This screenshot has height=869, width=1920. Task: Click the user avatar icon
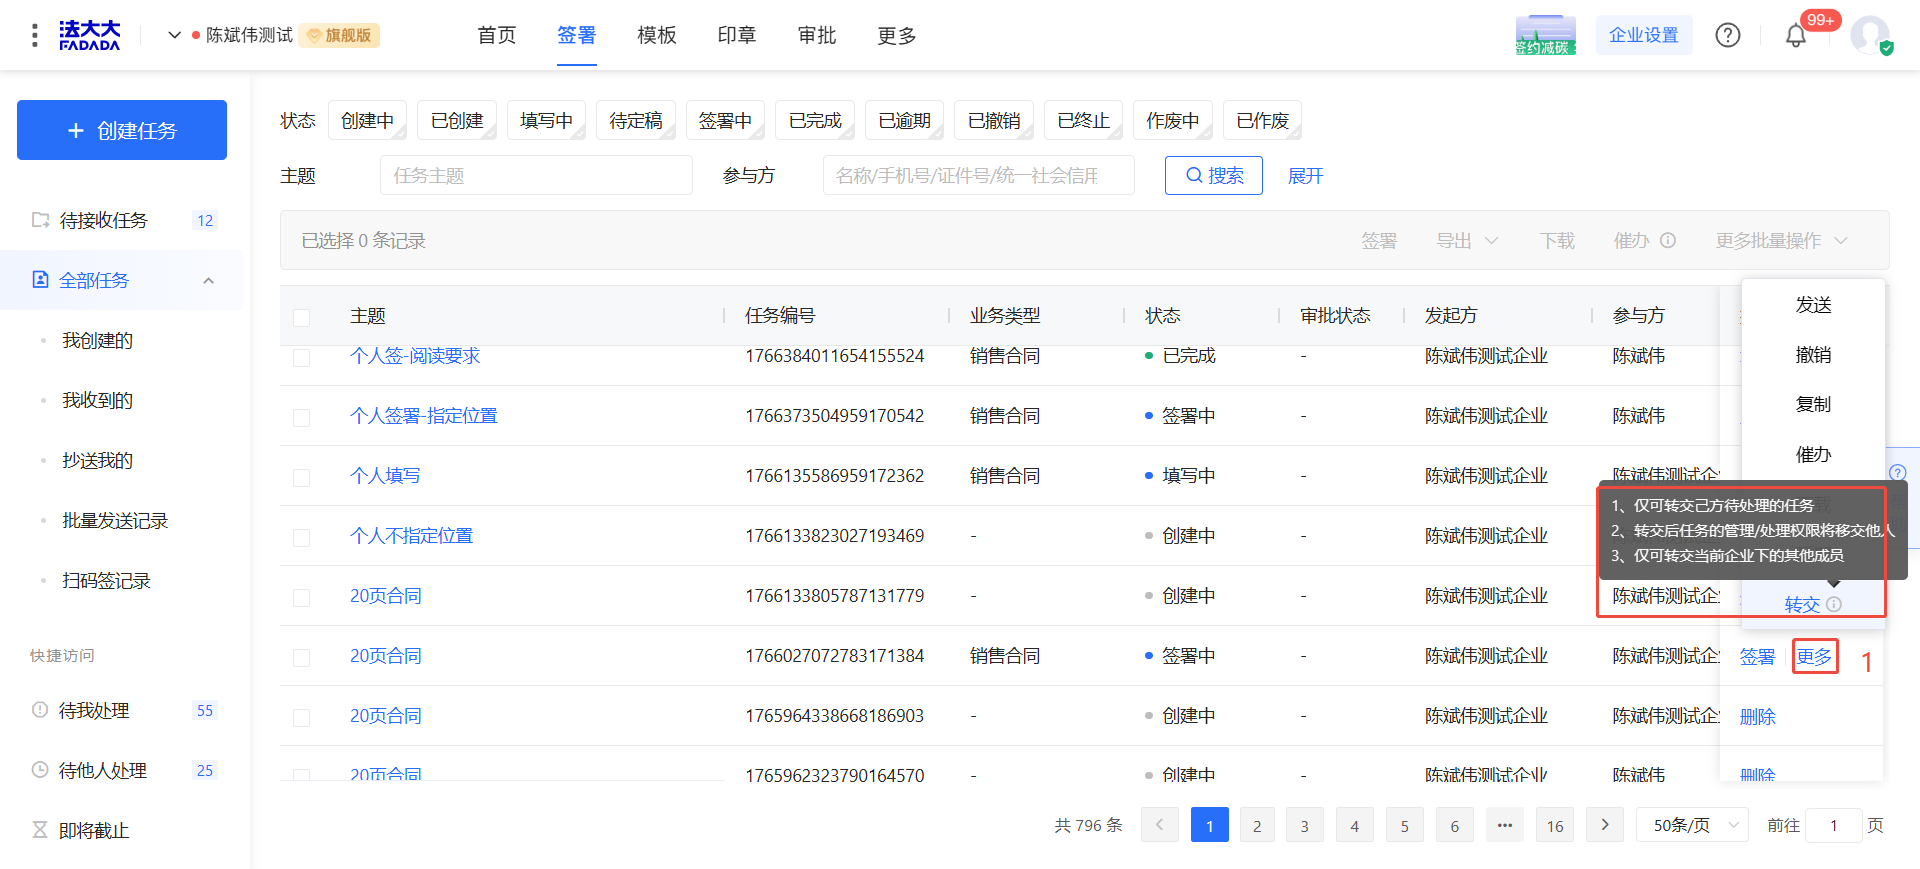tap(1870, 36)
